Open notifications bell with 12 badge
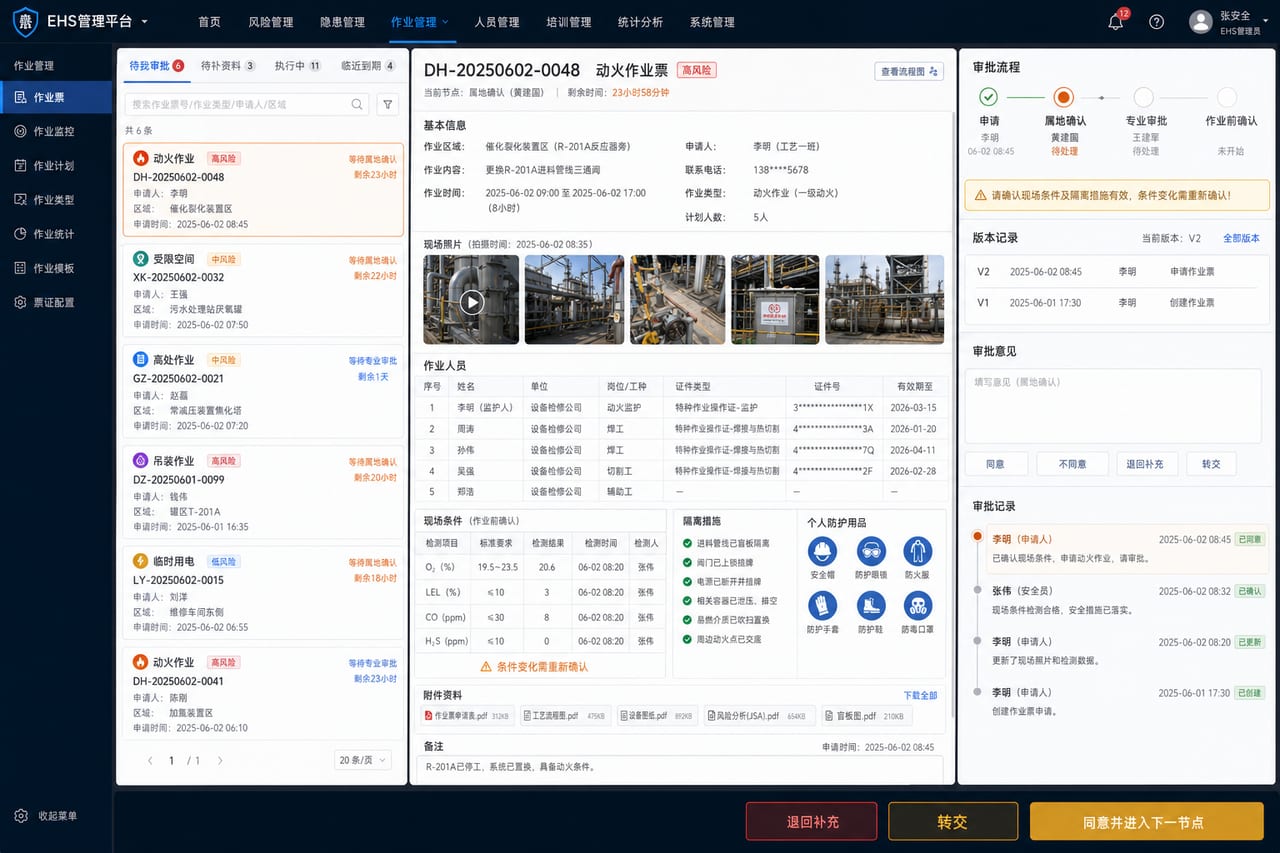This screenshot has width=1280, height=853. pos(1116,21)
